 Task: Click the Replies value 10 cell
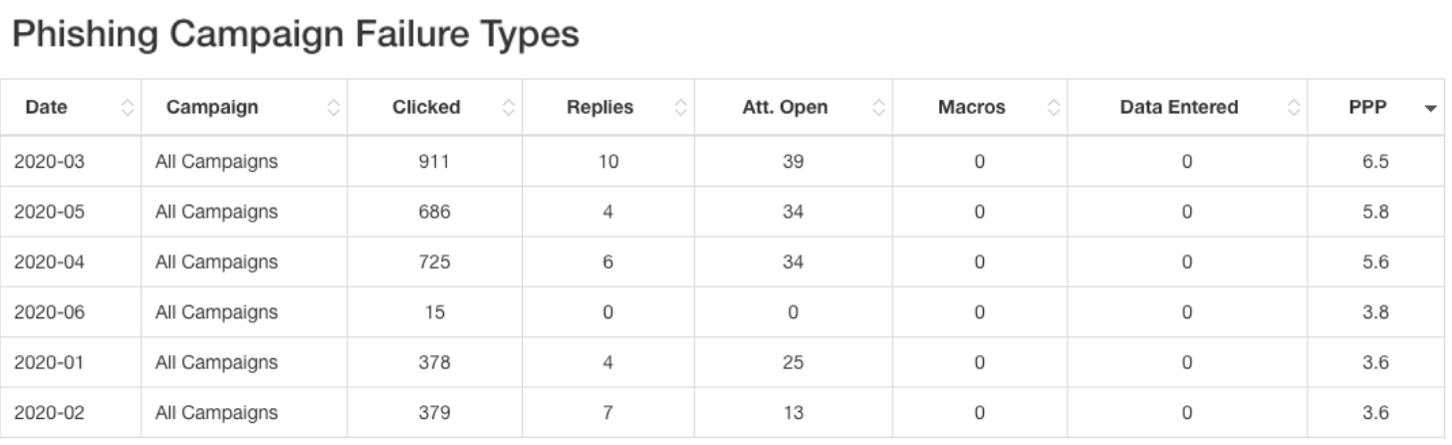(x=608, y=161)
